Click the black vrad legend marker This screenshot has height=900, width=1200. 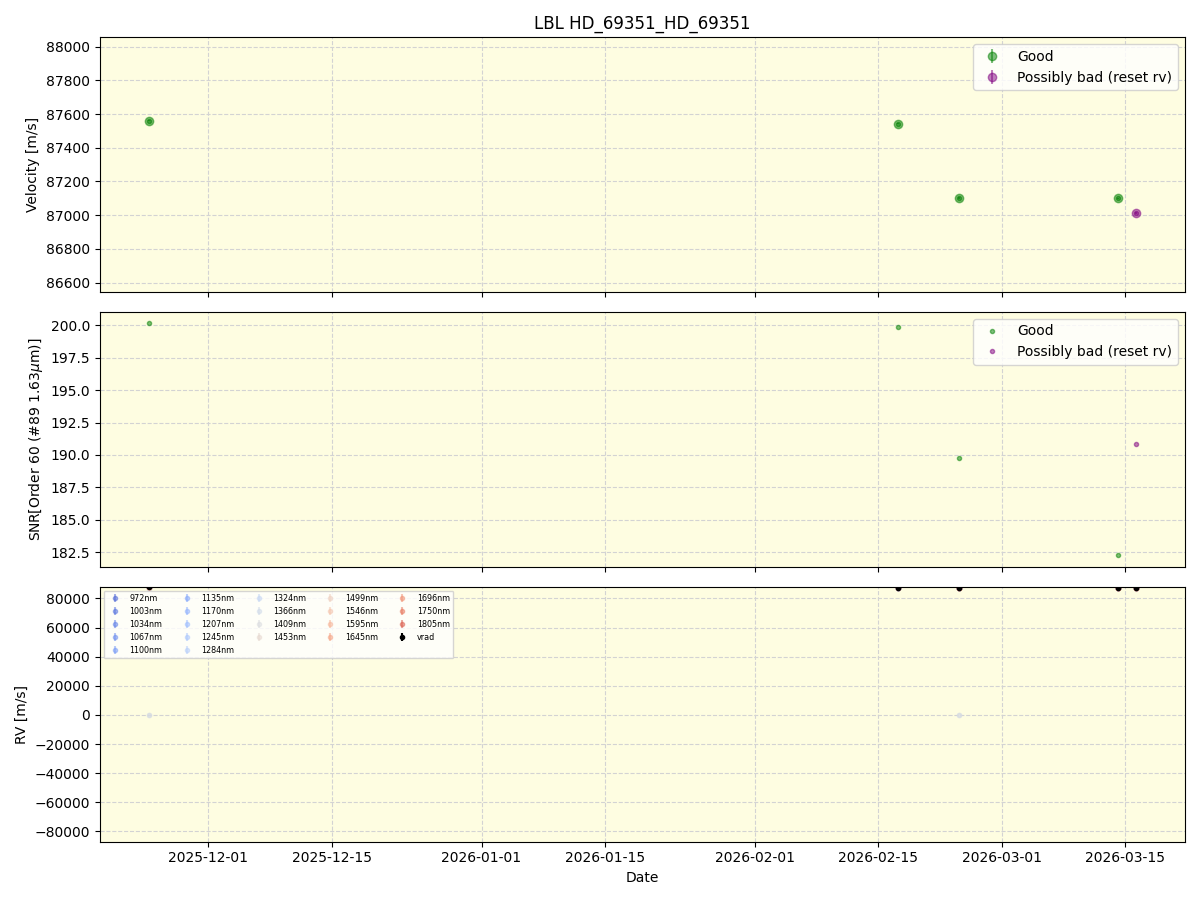pyautogui.click(x=401, y=637)
